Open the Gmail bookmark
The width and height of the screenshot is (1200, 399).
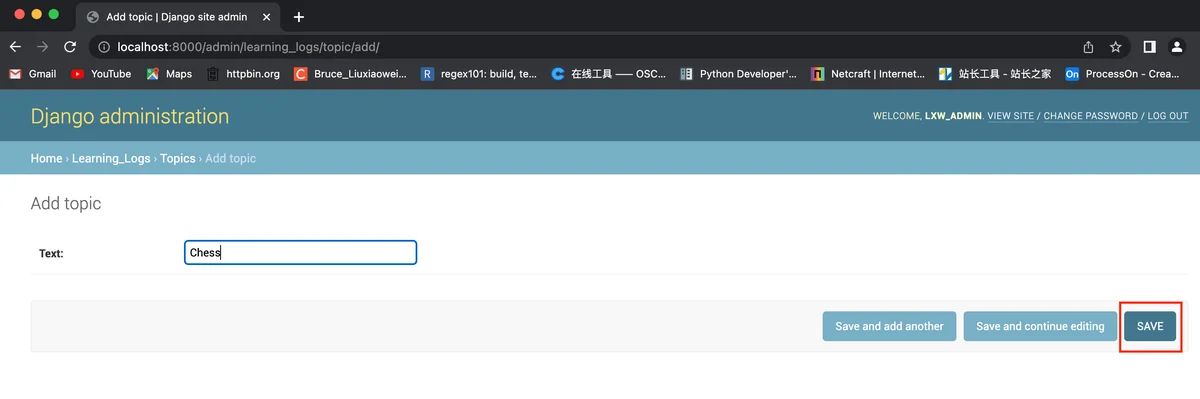32,74
